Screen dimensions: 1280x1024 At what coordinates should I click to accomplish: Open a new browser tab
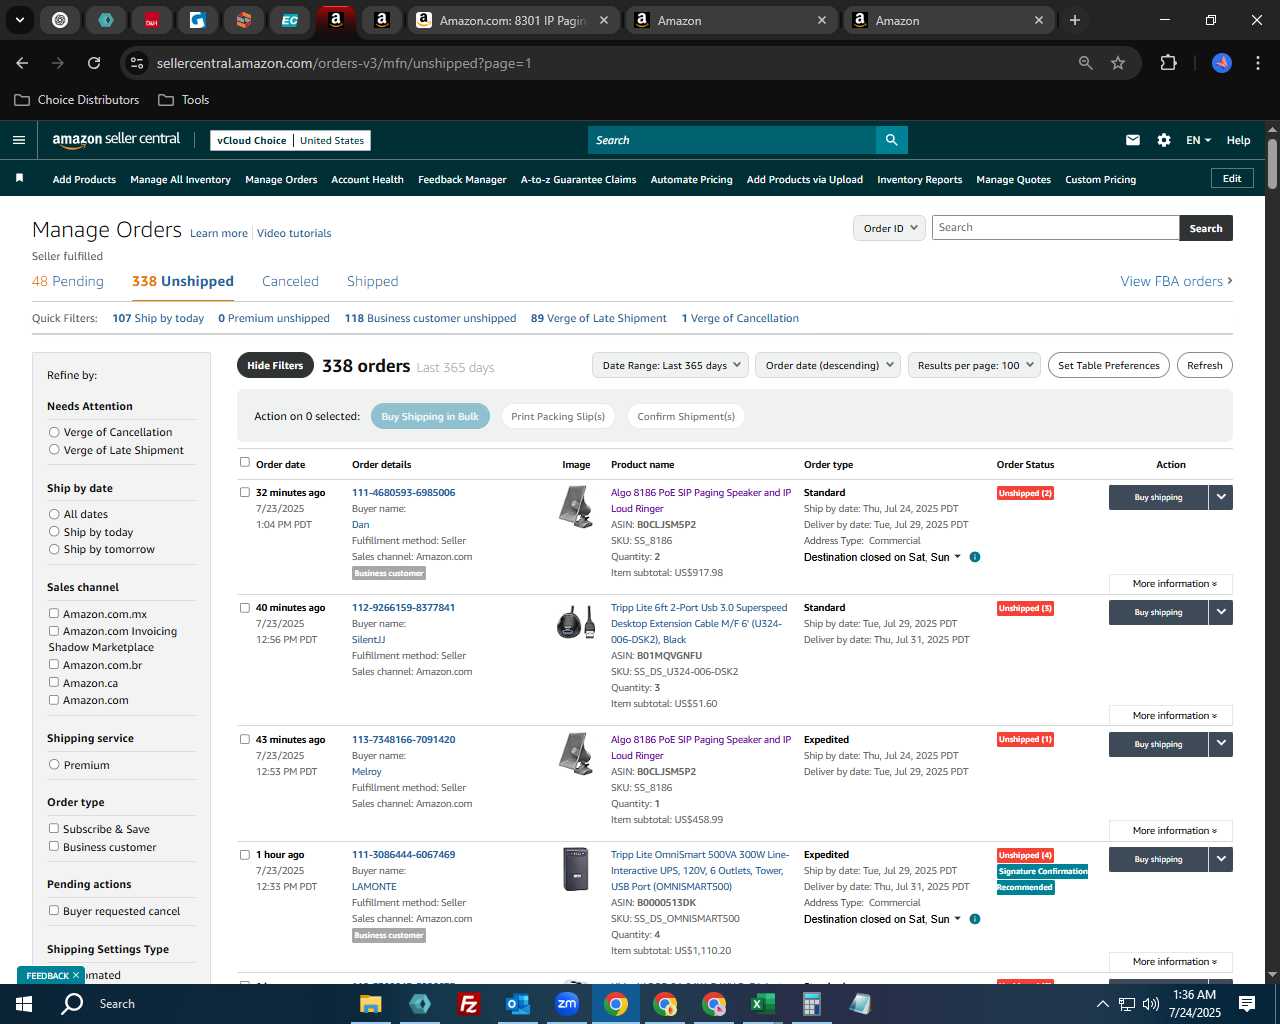[1075, 20]
